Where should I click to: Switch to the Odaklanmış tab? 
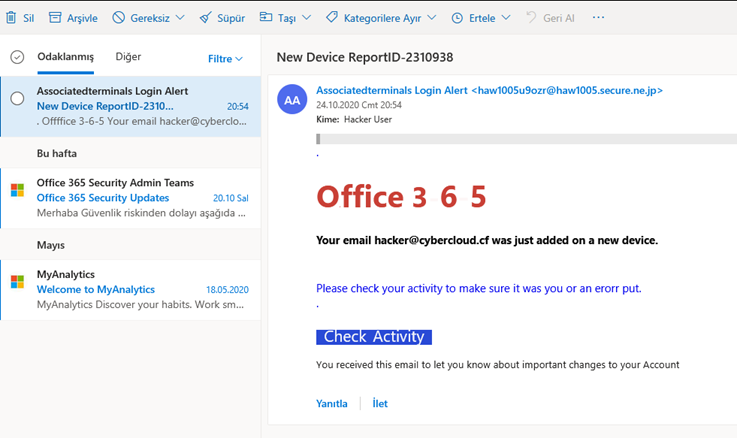coord(65,57)
